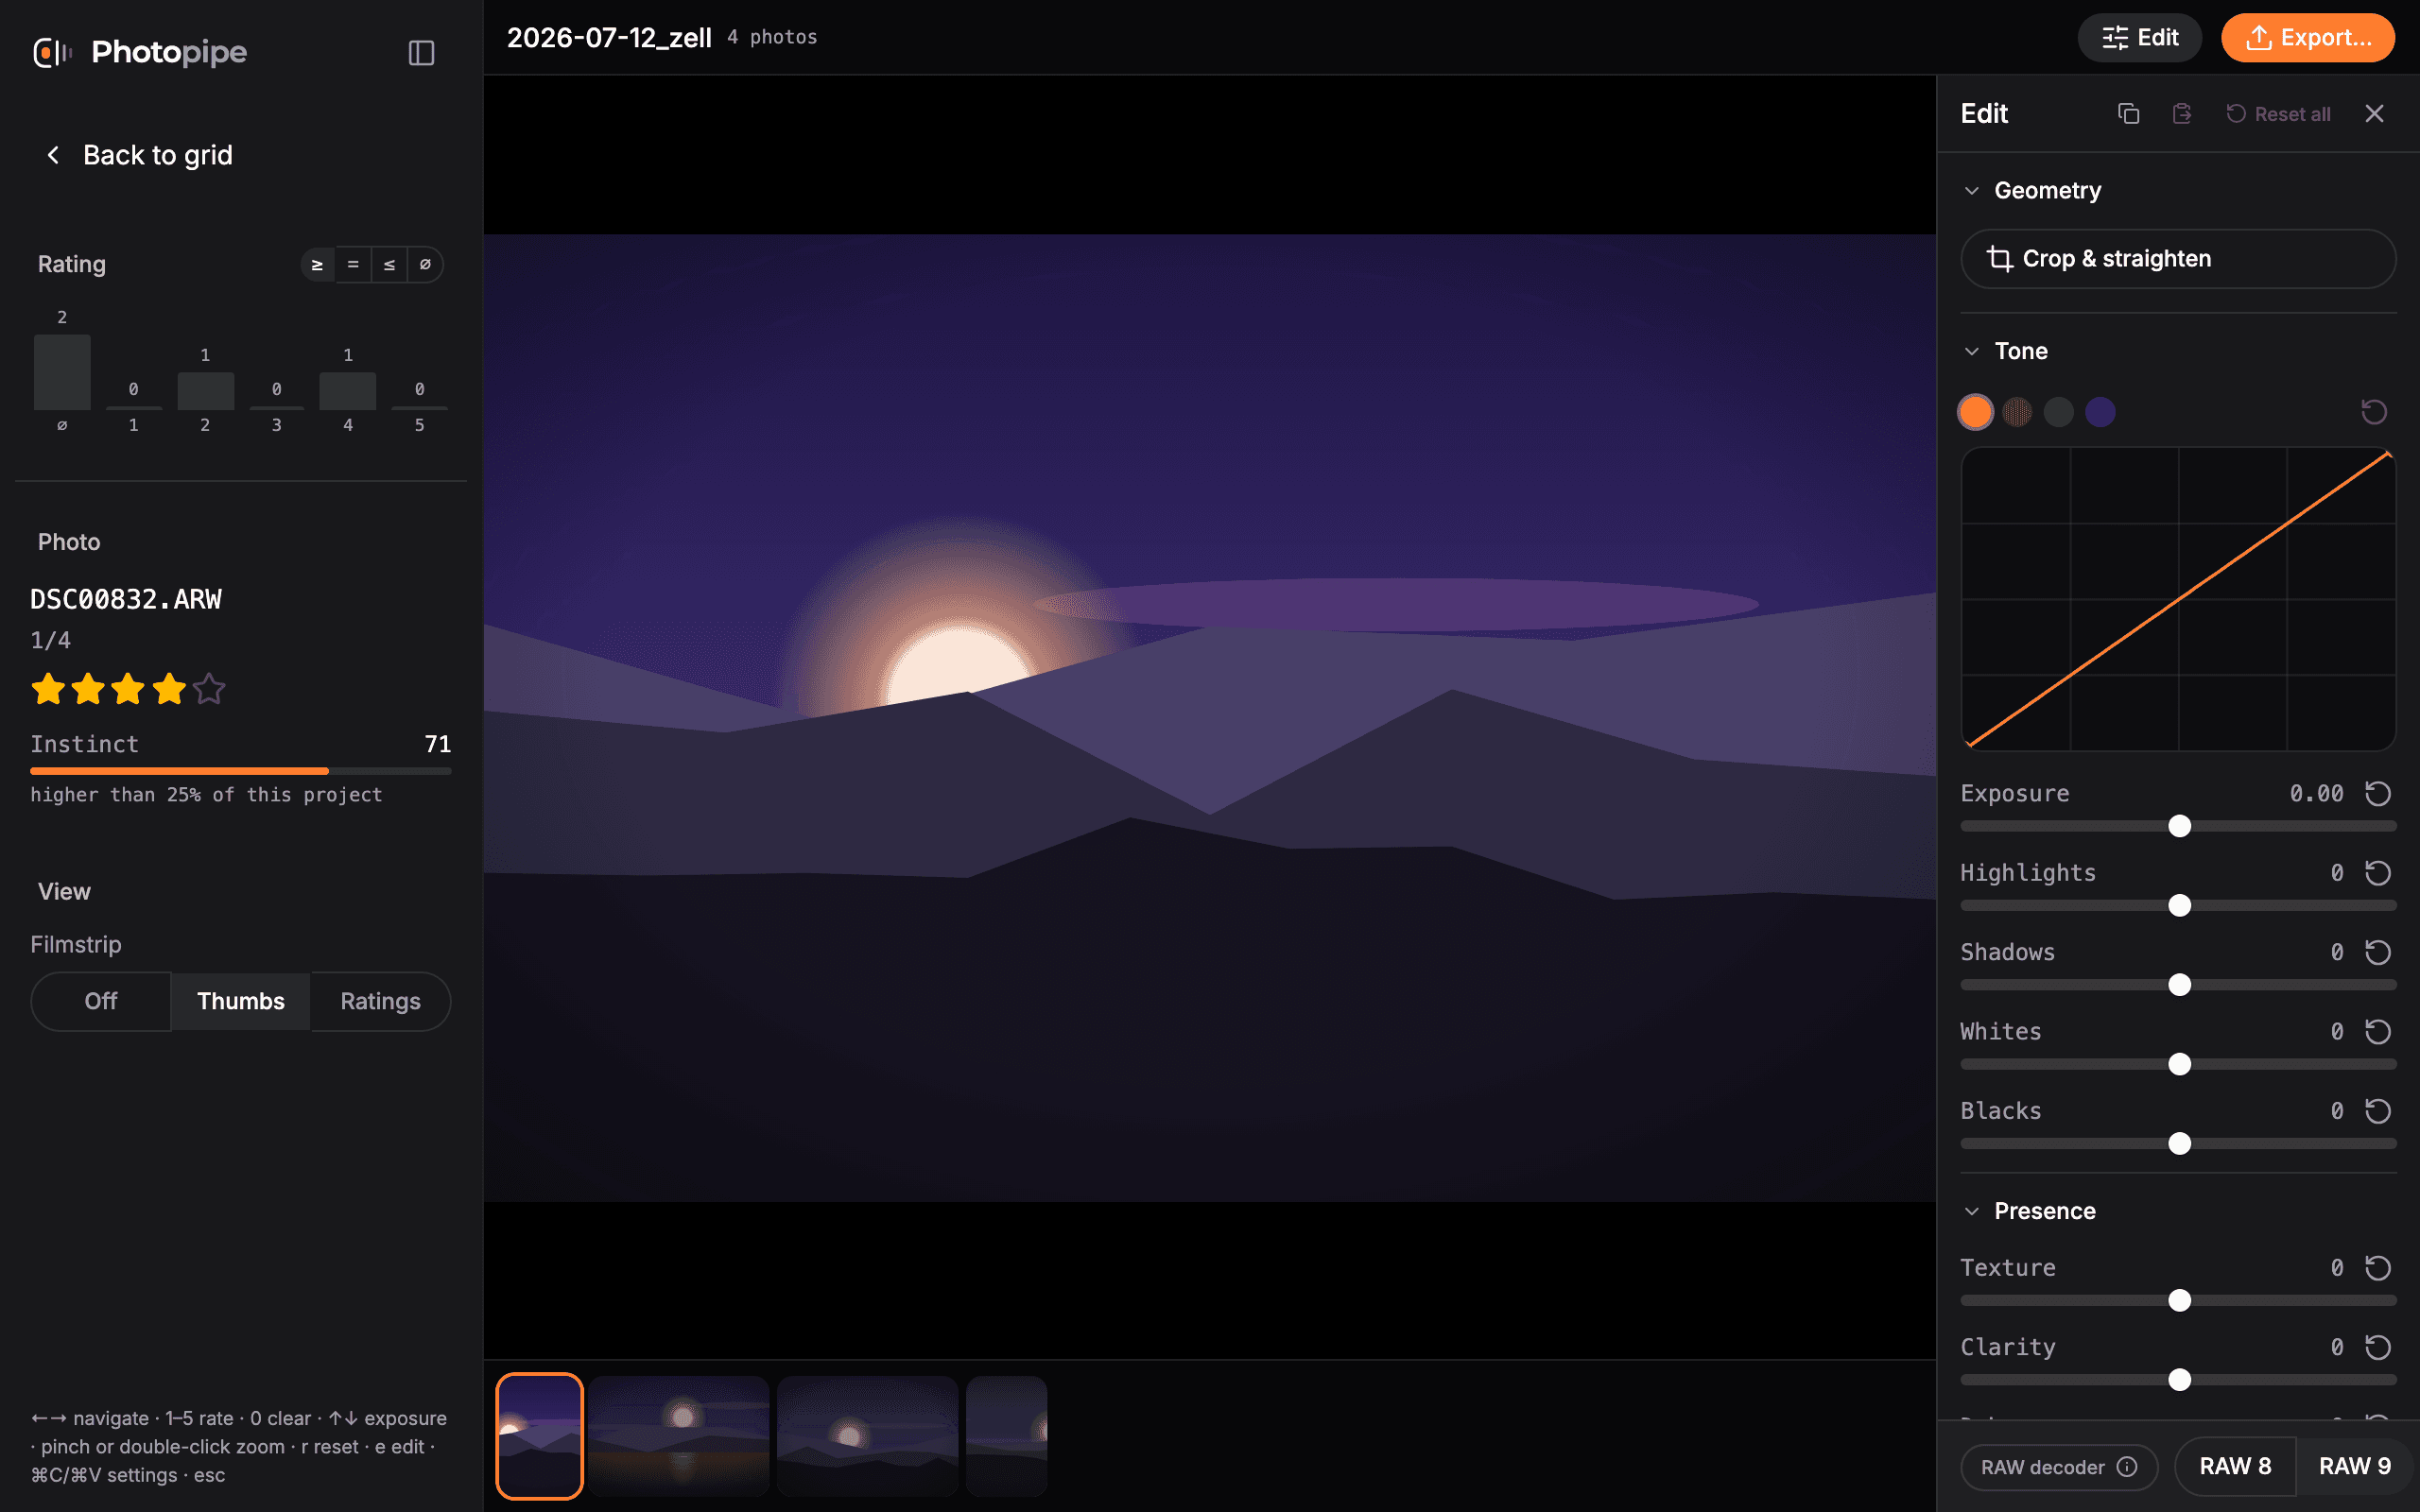2420x1512 pixels.
Task: Set filmstrip to Thumbs
Action: [x=241, y=1001]
